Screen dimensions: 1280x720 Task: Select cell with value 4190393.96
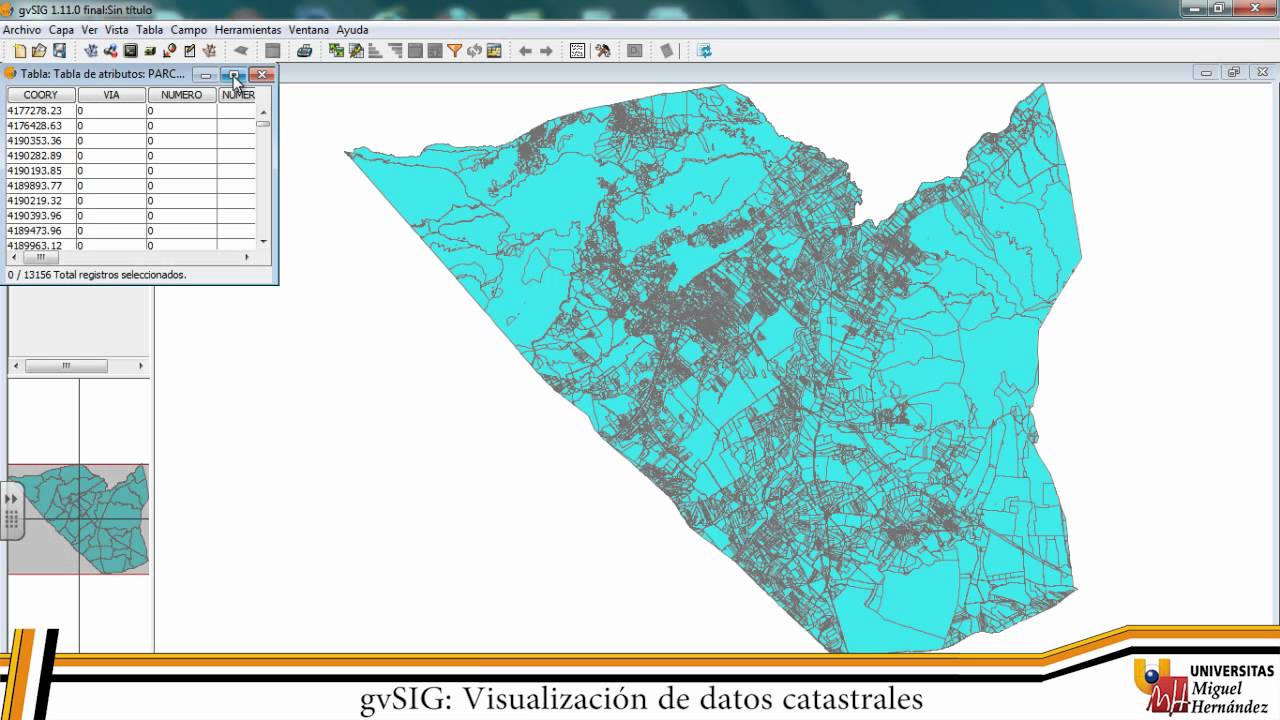[41, 216]
